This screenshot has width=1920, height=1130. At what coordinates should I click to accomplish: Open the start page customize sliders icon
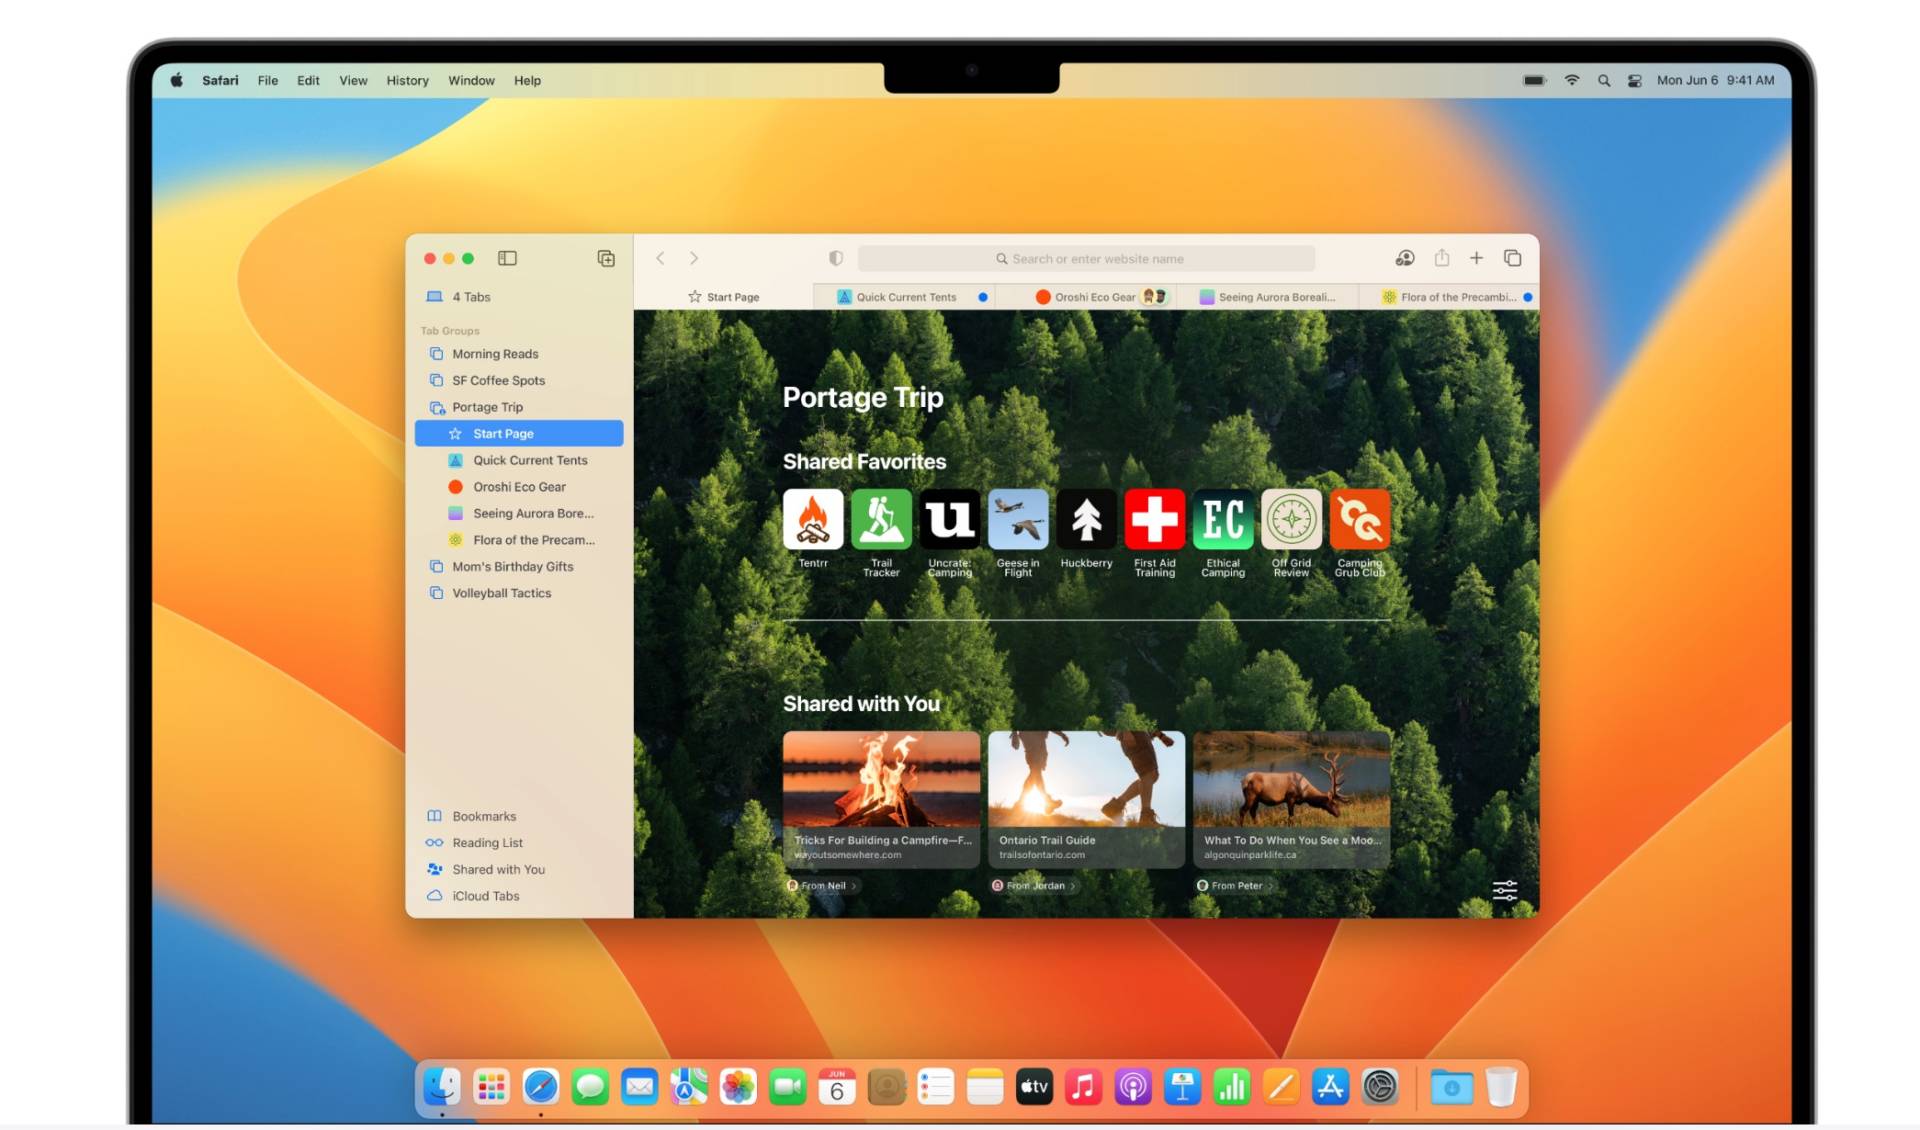click(x=1504, y=890)
